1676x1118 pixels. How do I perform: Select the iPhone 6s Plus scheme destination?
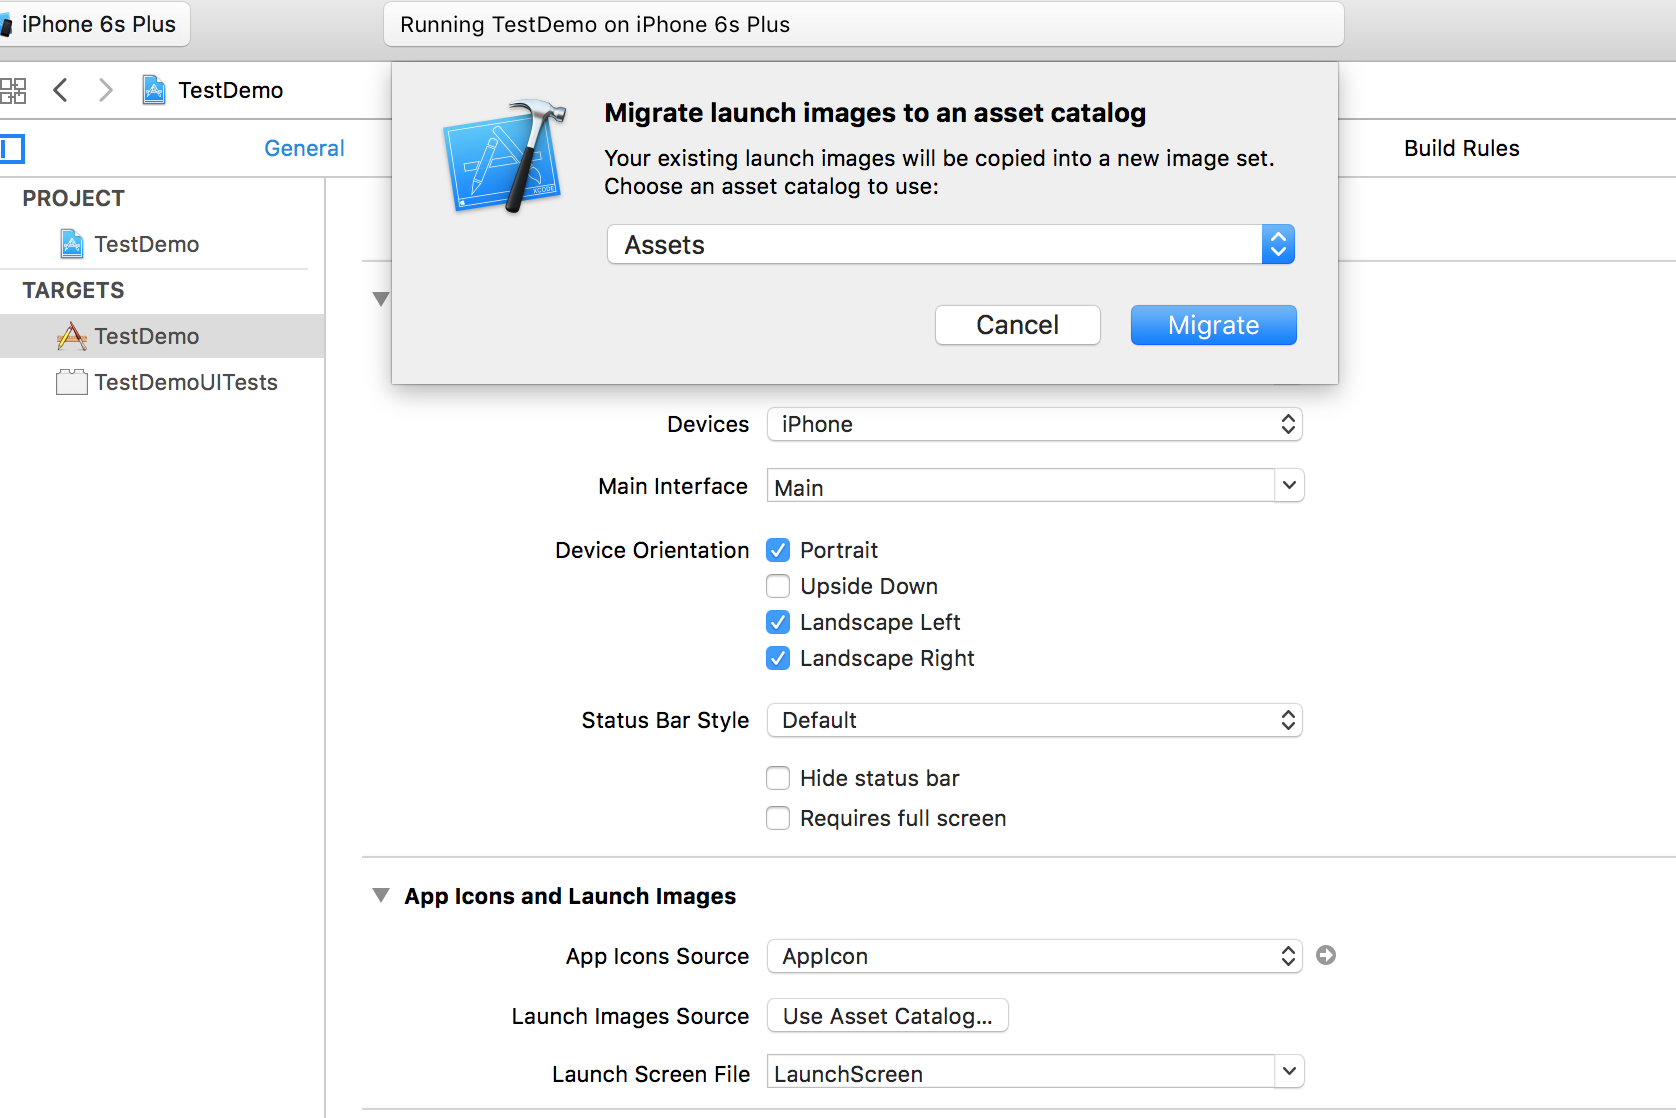coord(98,24)
